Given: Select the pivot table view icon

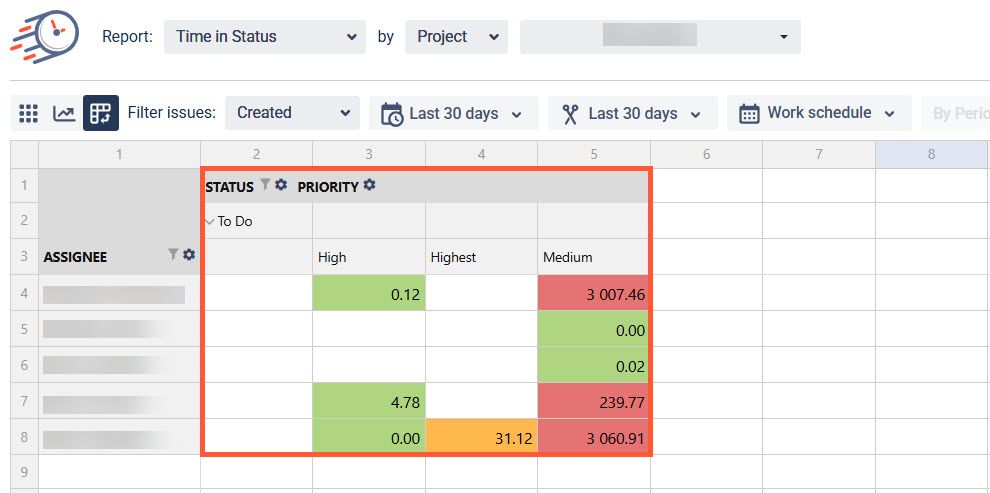Looking at the screenshot, I should pos(100,113).
